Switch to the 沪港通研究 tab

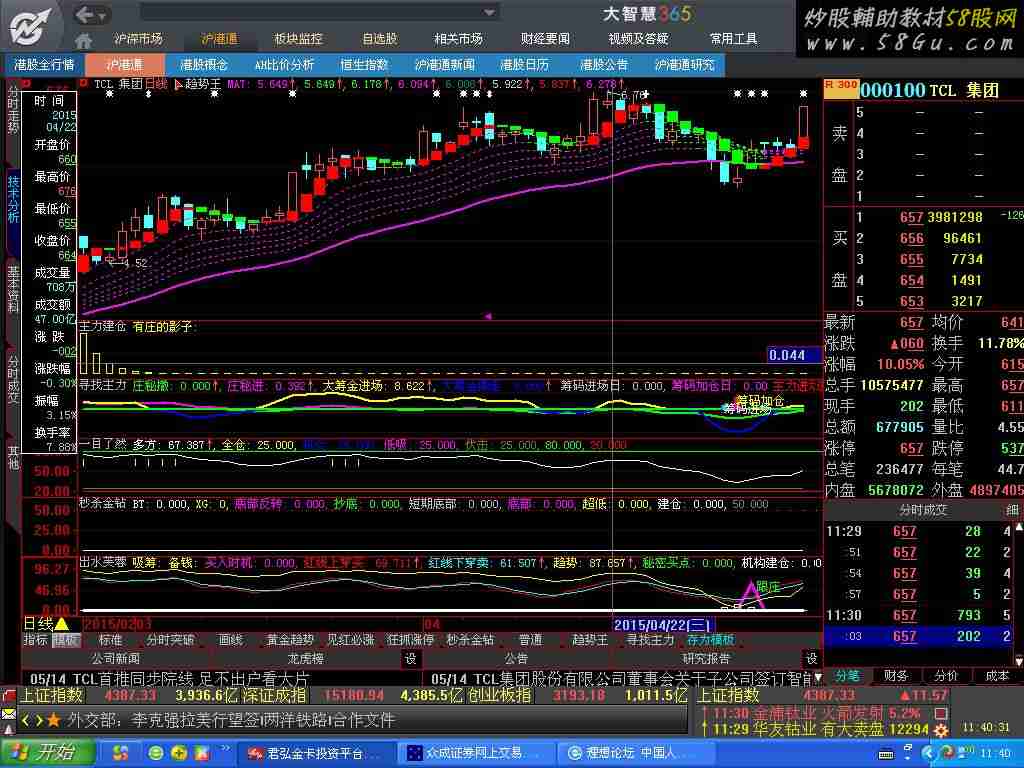coord(684,65)
